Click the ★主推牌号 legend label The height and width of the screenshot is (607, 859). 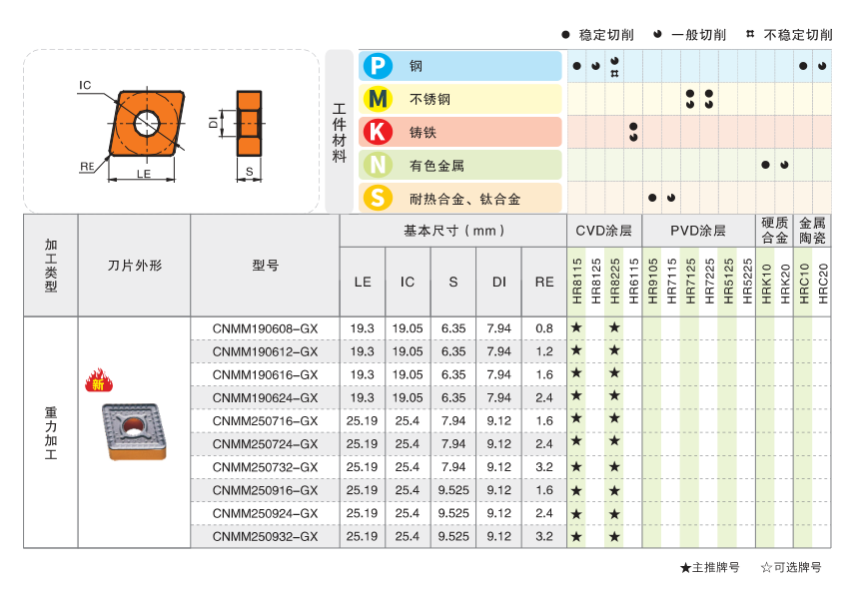point(709,568)
